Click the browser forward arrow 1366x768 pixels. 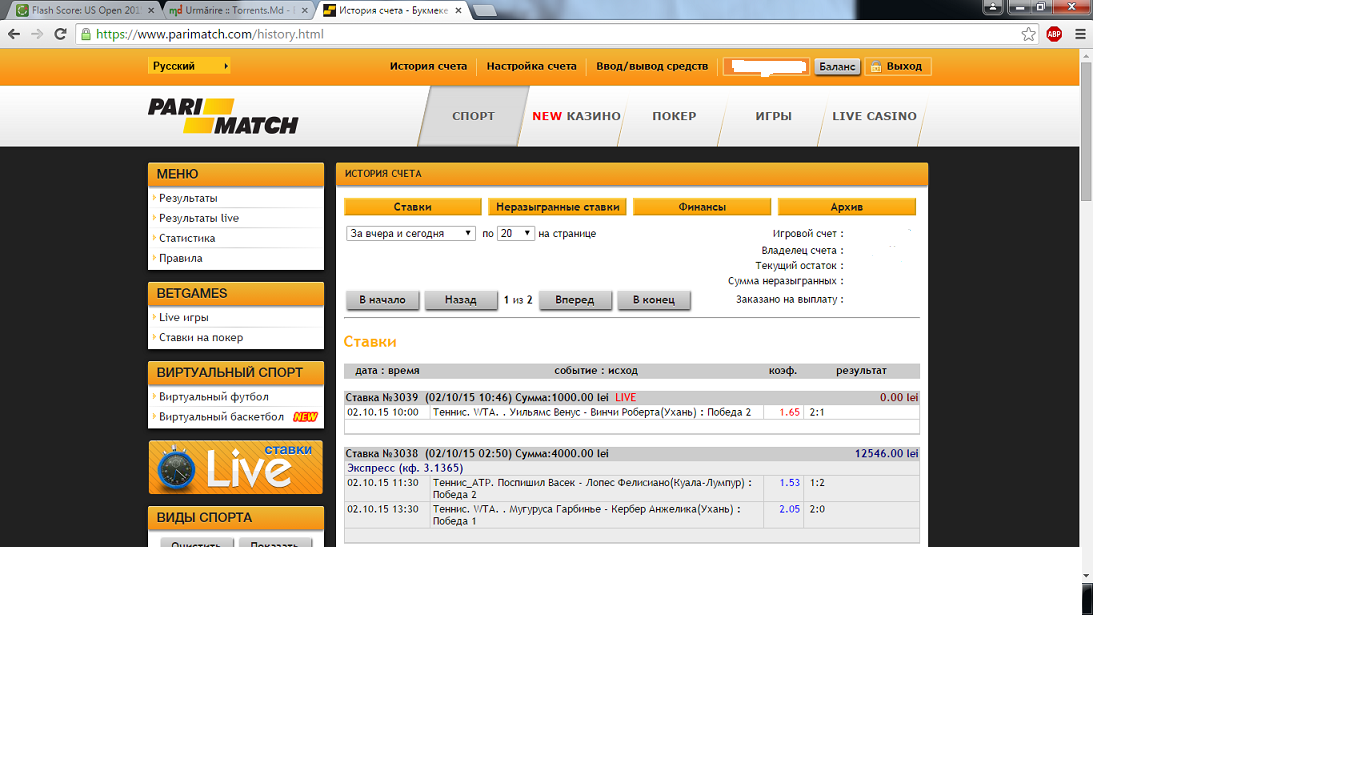37,34
